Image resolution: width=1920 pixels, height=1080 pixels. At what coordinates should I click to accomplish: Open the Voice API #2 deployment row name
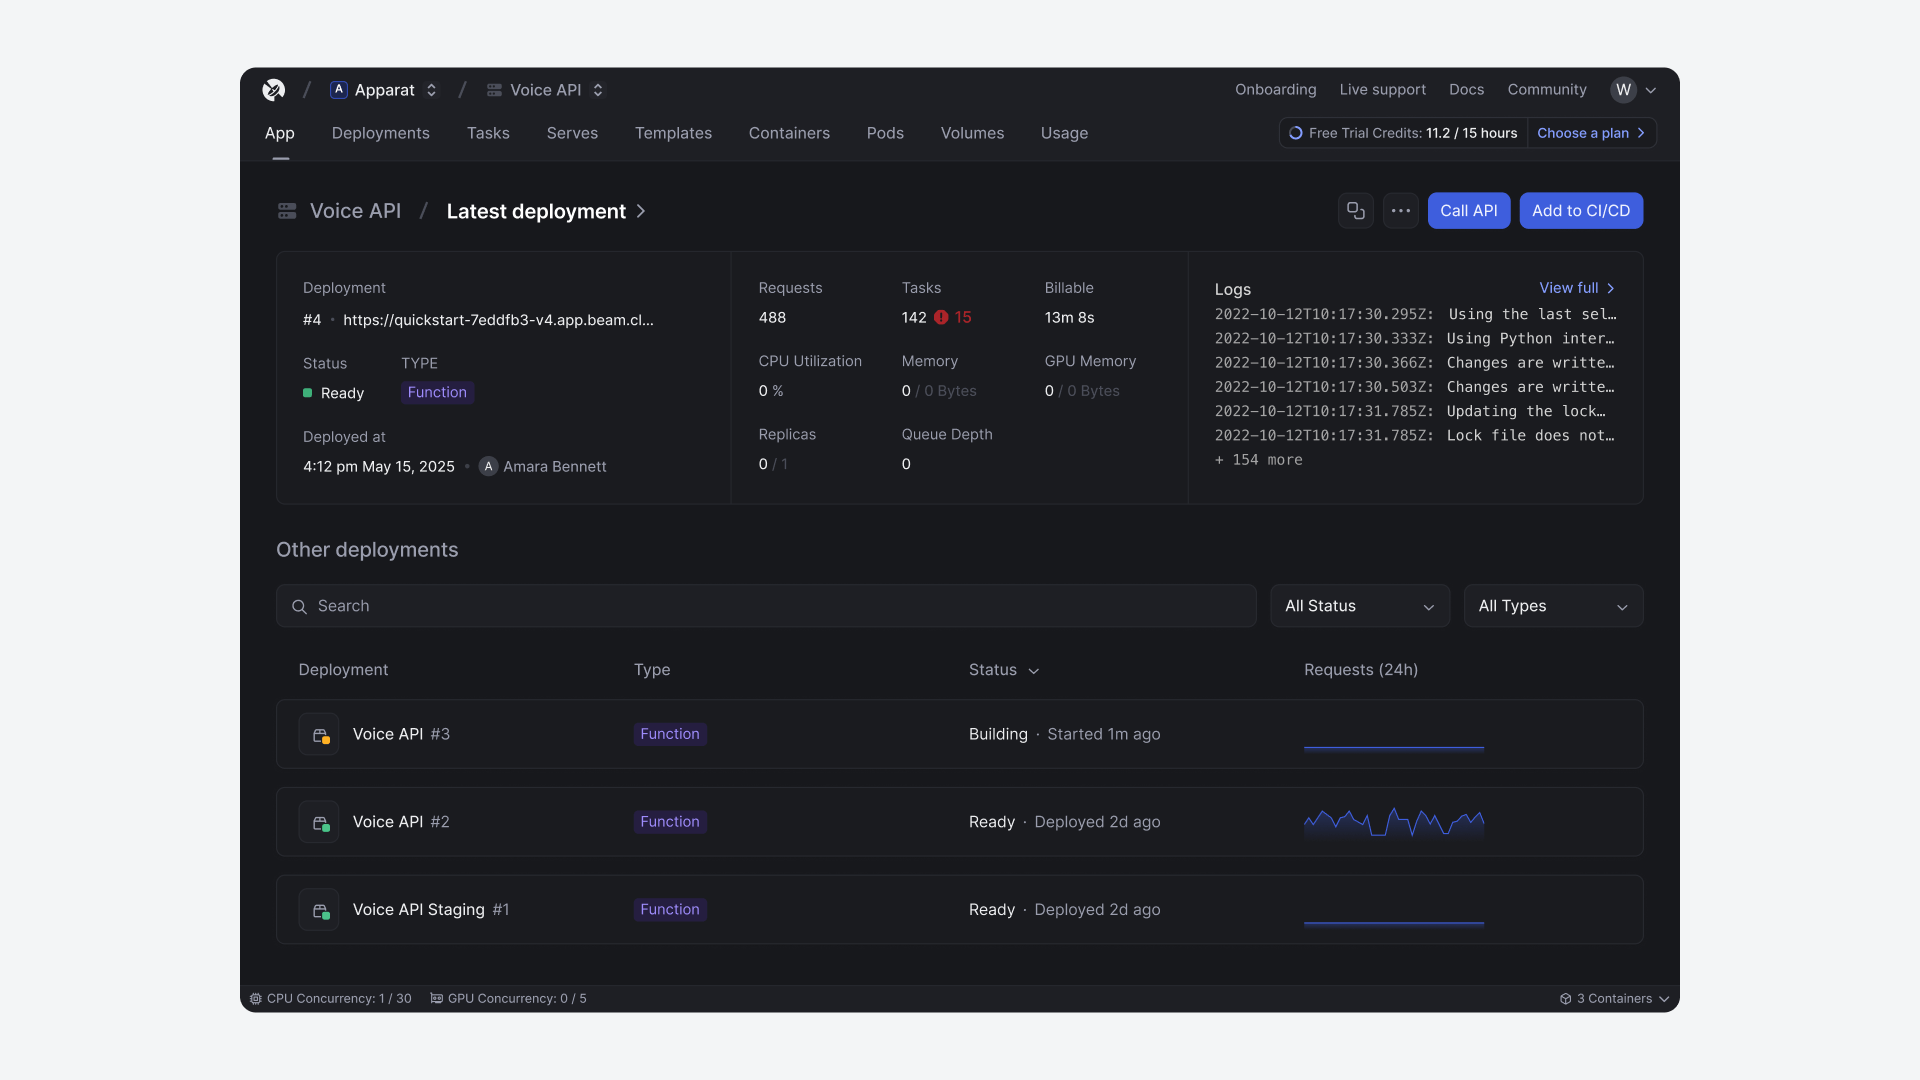click(401, 822)
